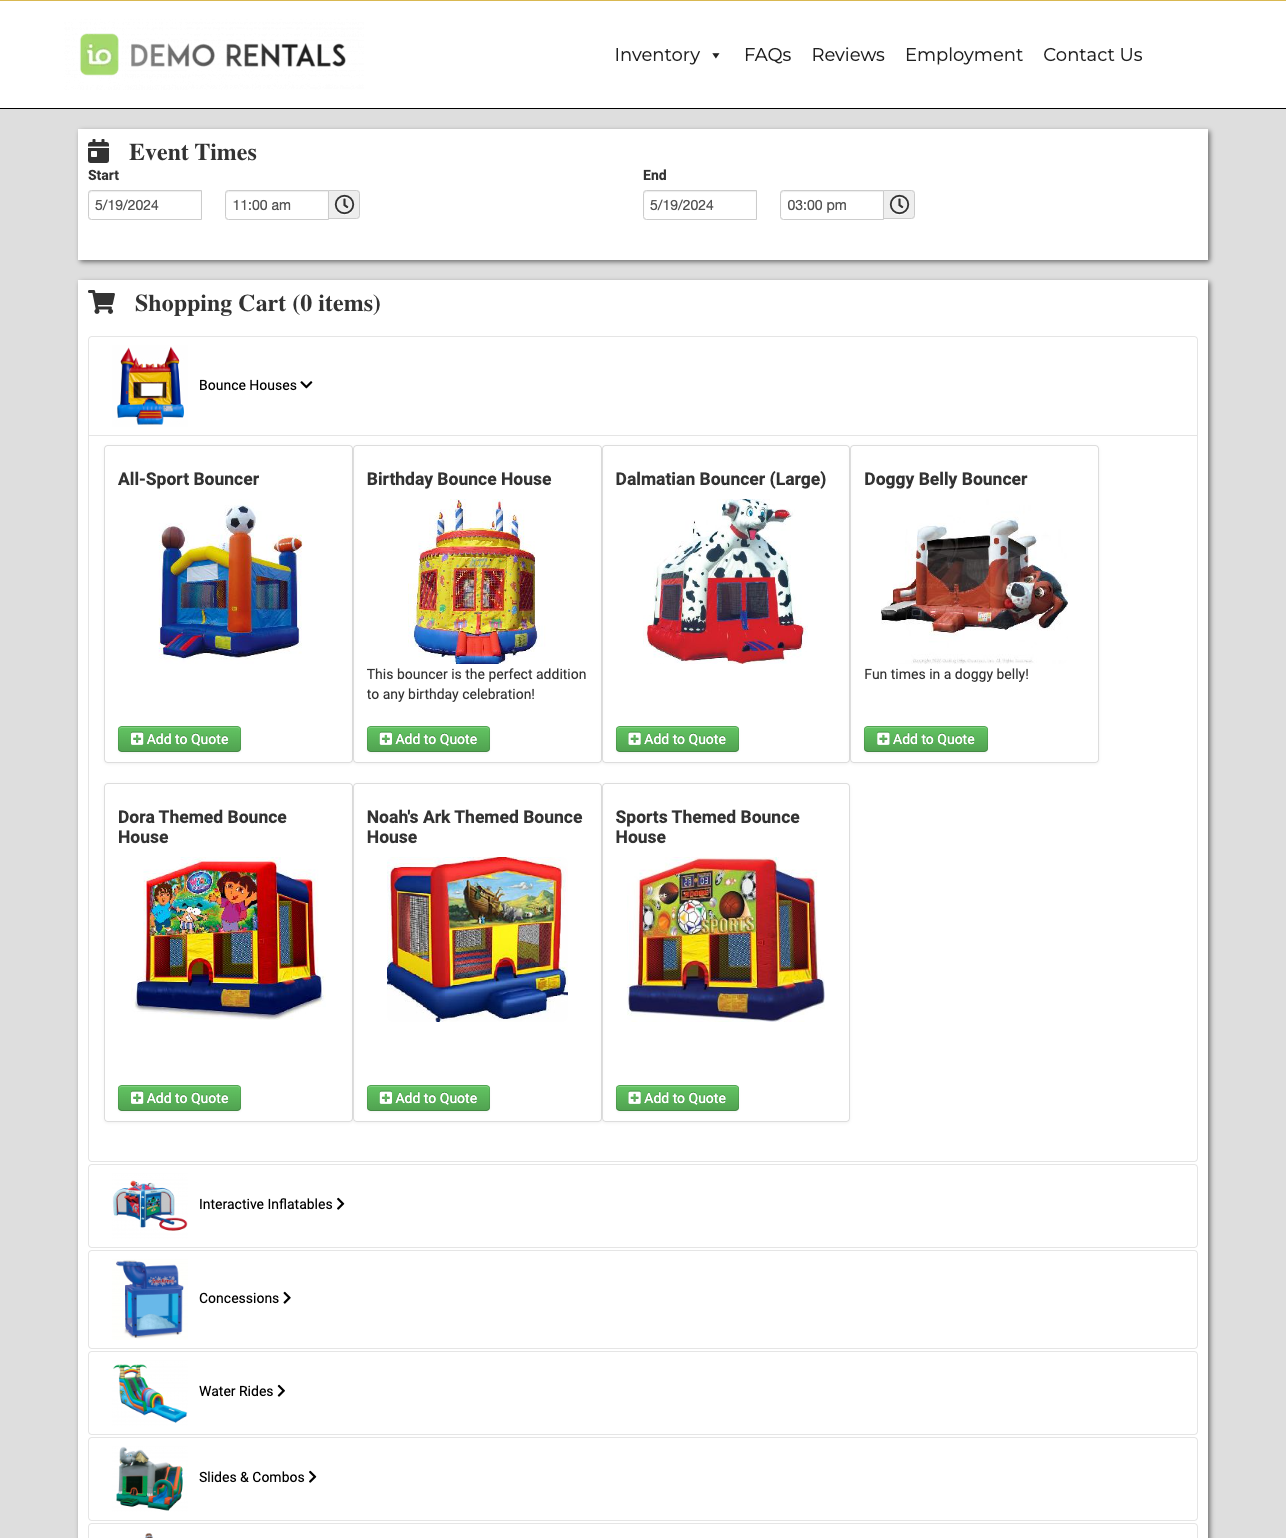The height and width of the screenshot is (1538, 1286).
Task: Click the Bounce Houses category icon
Action: [150, 386]
